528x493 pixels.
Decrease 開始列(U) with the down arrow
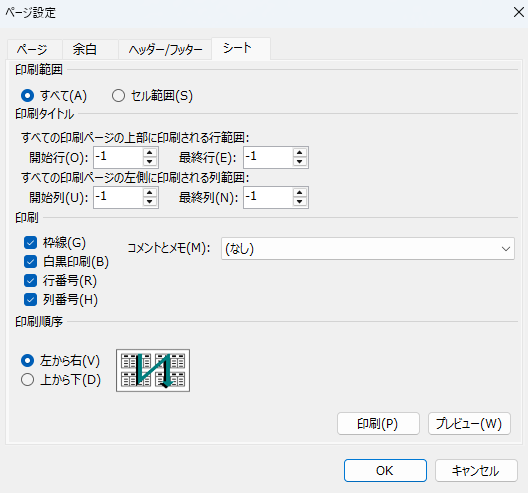click(150, 202)
